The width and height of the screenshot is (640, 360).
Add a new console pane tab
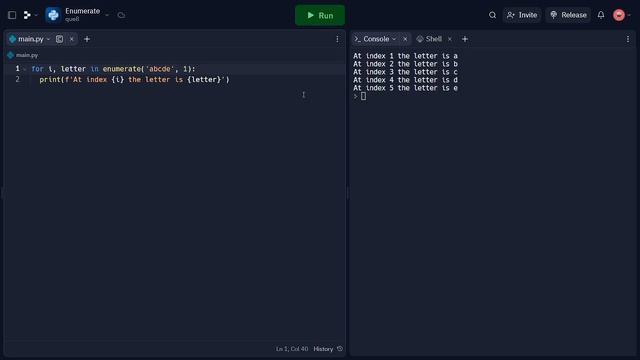[x=464, y=39]
